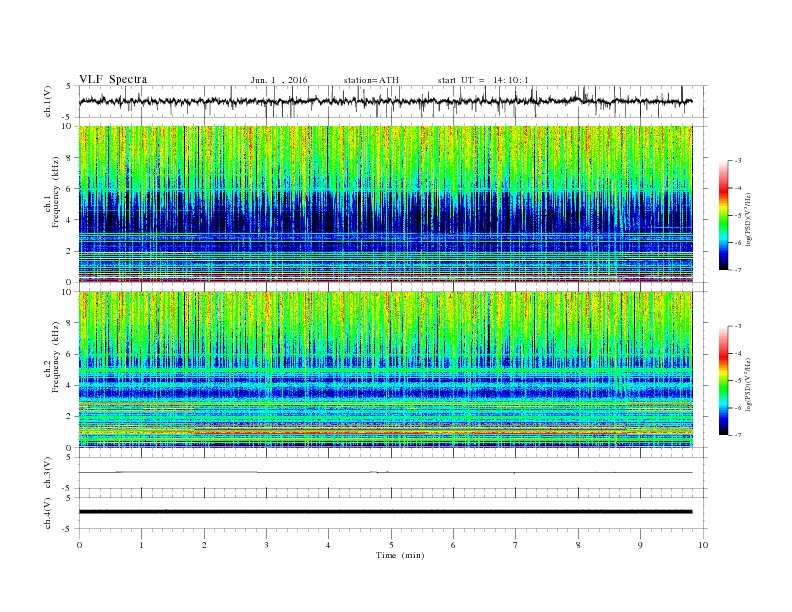Click the time axis tick label "5"
This screenshot has height=612, width=792.
(391, 545)
